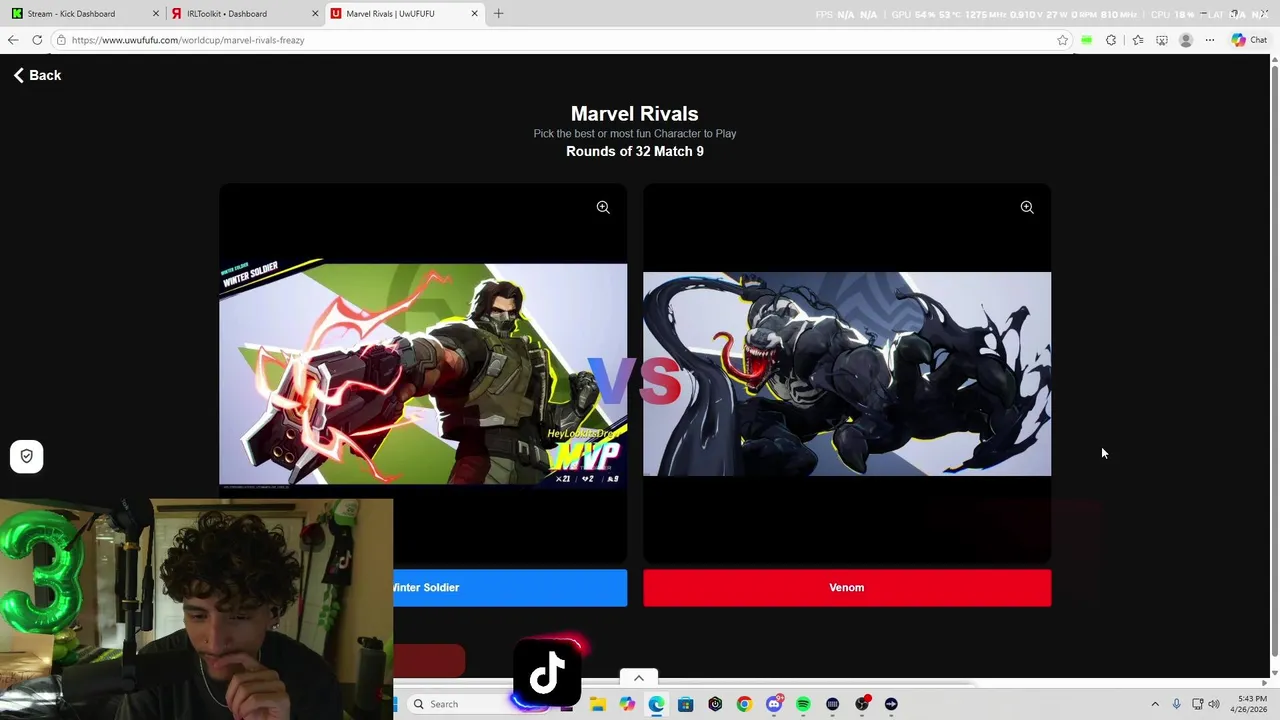Open the arrow-circle app in taskbar
1280x720 pixels.
click(x=891, y=704)
